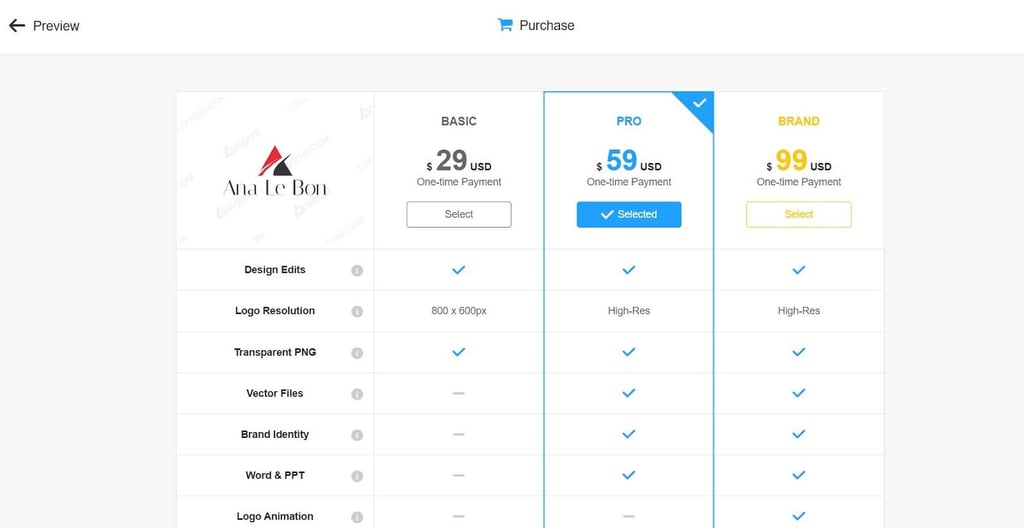Click the info icon for Brand Identity
The image size is (1024, 528).
point(357,435)
